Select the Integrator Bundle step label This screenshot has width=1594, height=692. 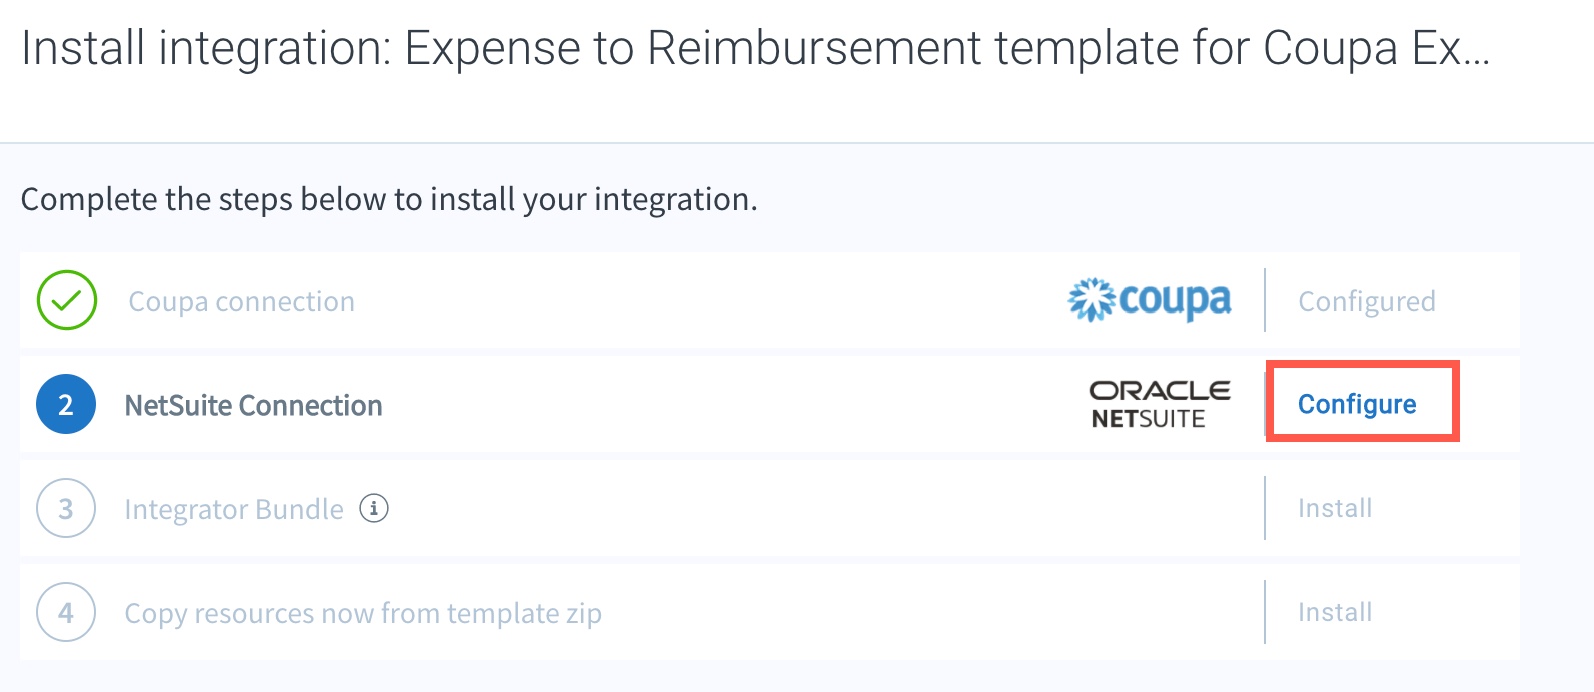[234, 509]
